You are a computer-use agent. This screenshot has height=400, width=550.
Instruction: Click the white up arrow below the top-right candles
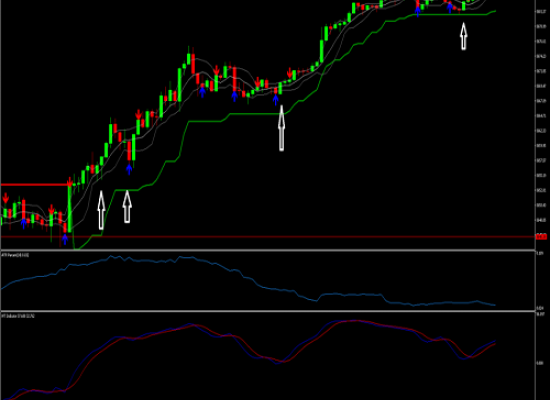point(463,36)
